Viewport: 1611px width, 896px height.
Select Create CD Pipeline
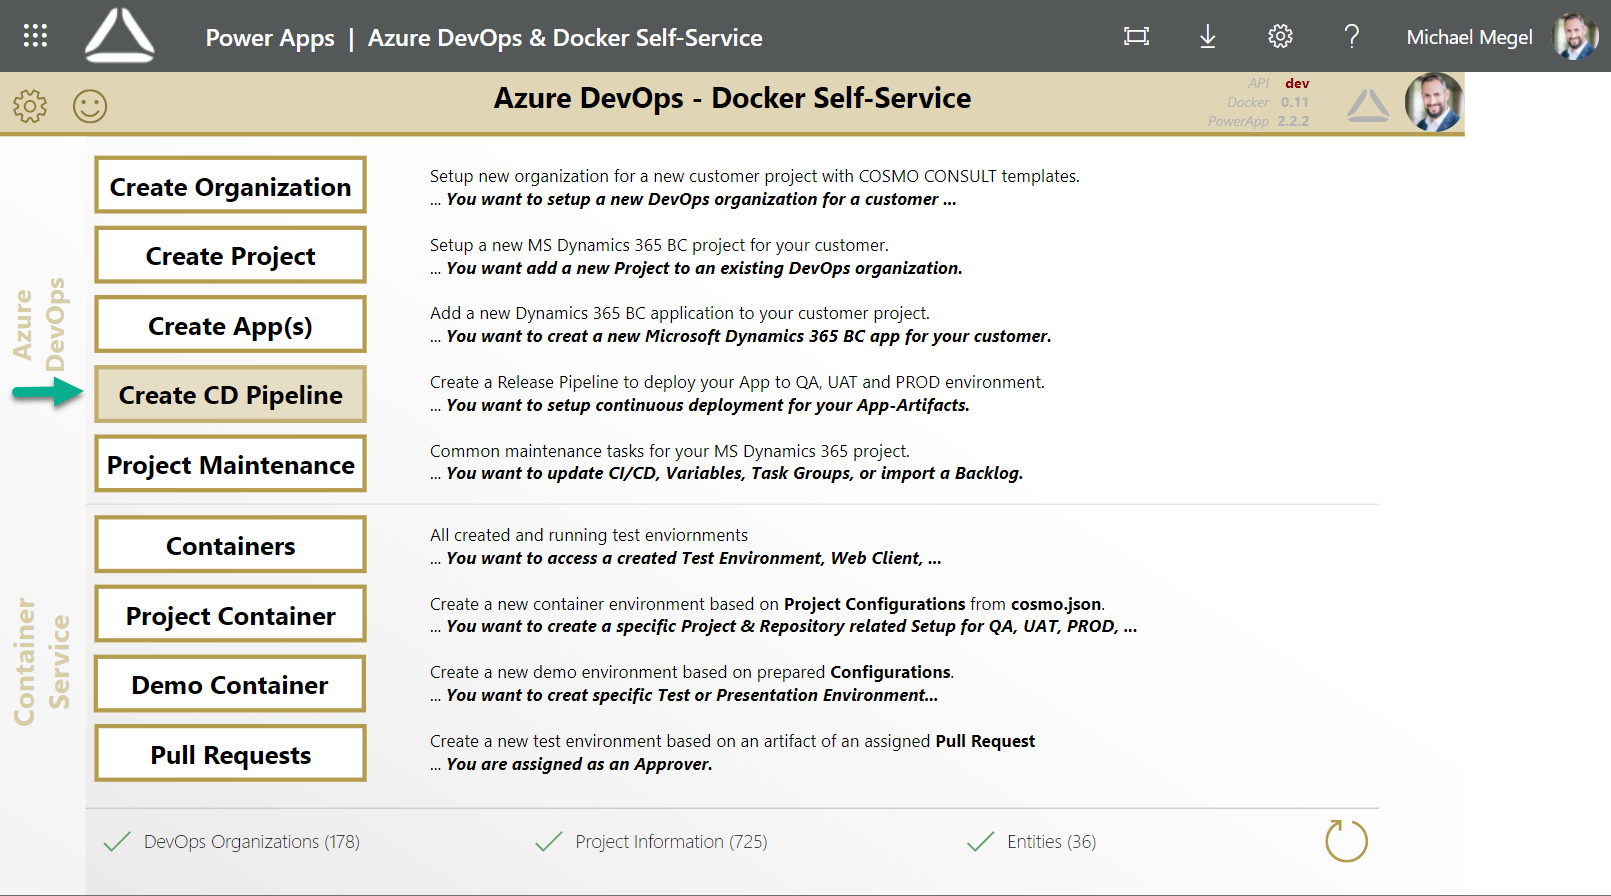pyautogui.click(x=231, y=394)
